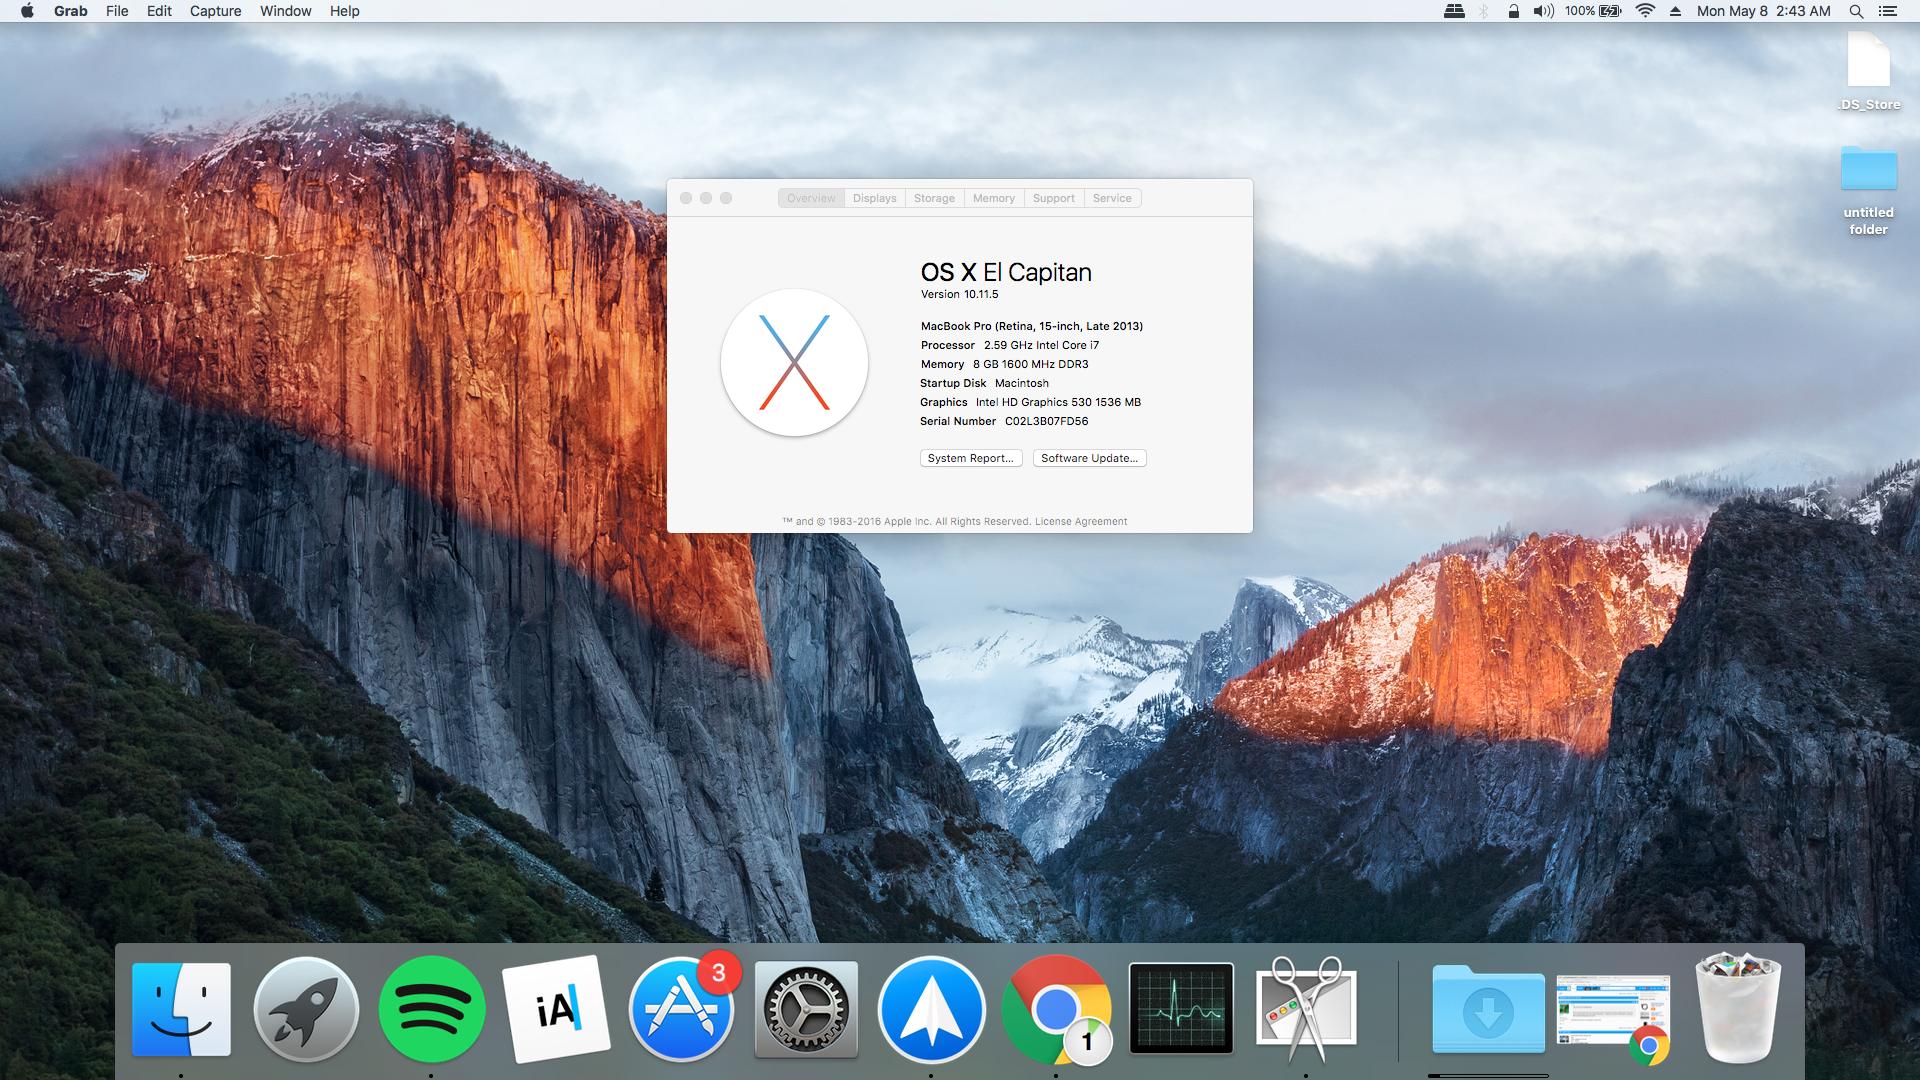Image resolution: width=1920 pixels, height=1080 pixels.
Task: Switch to the Storage tab
Action: click(x=934, y=198)
